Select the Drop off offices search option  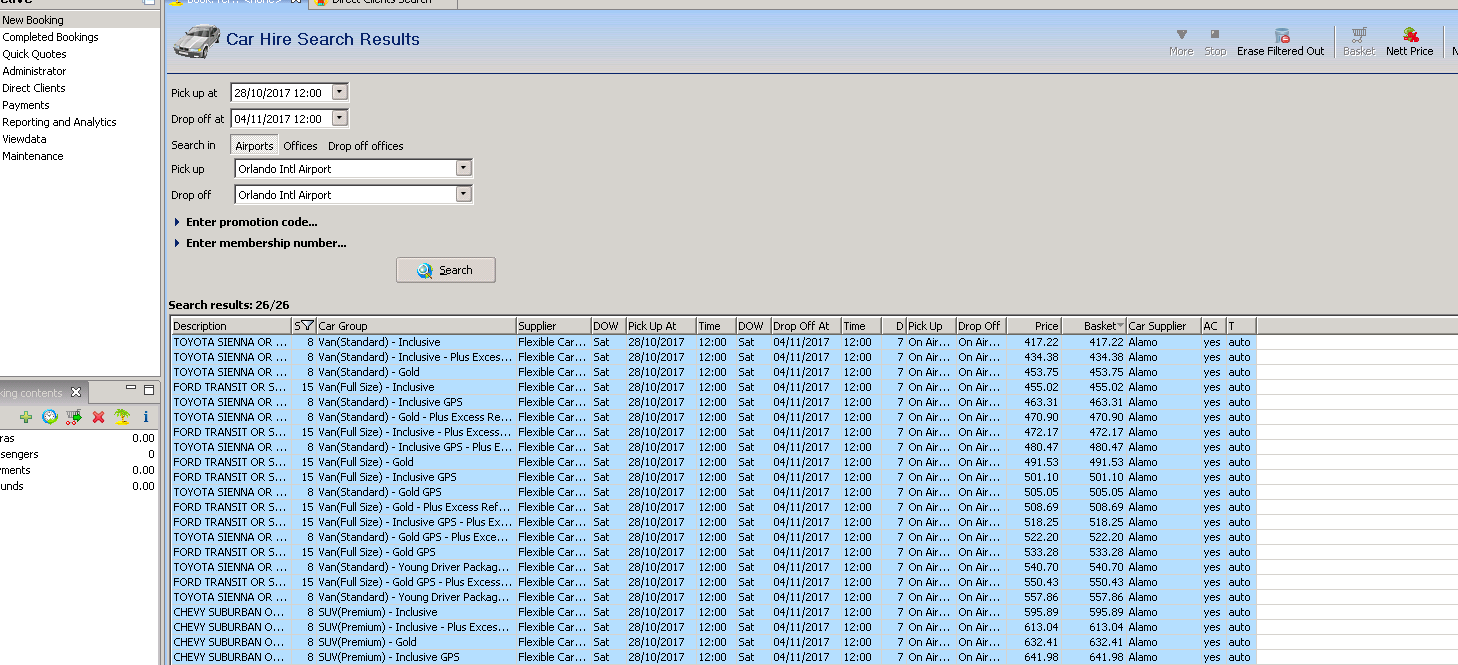[x=366, y=146]
